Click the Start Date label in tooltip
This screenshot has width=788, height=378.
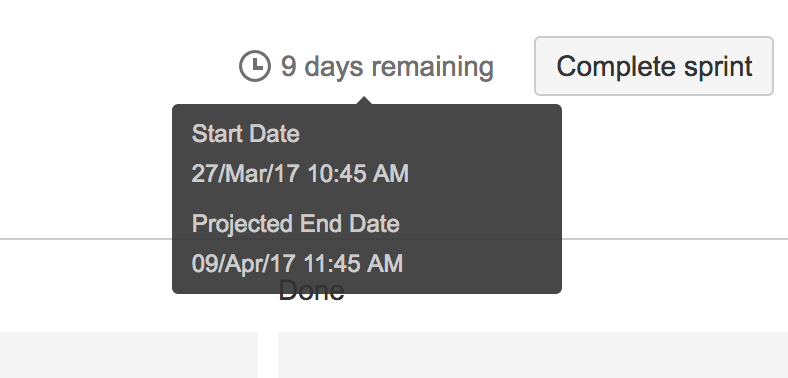pyautogui.click(x=246, y=134)
